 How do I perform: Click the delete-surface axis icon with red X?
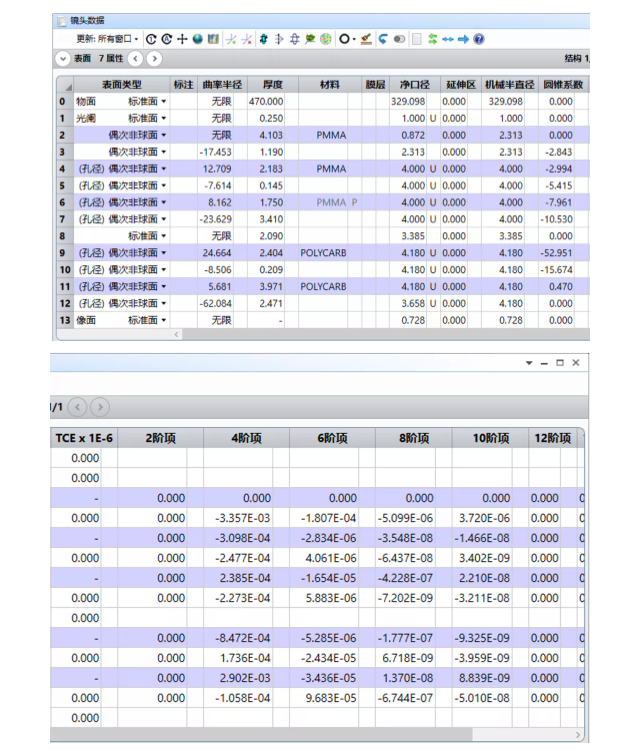[247, 39]
